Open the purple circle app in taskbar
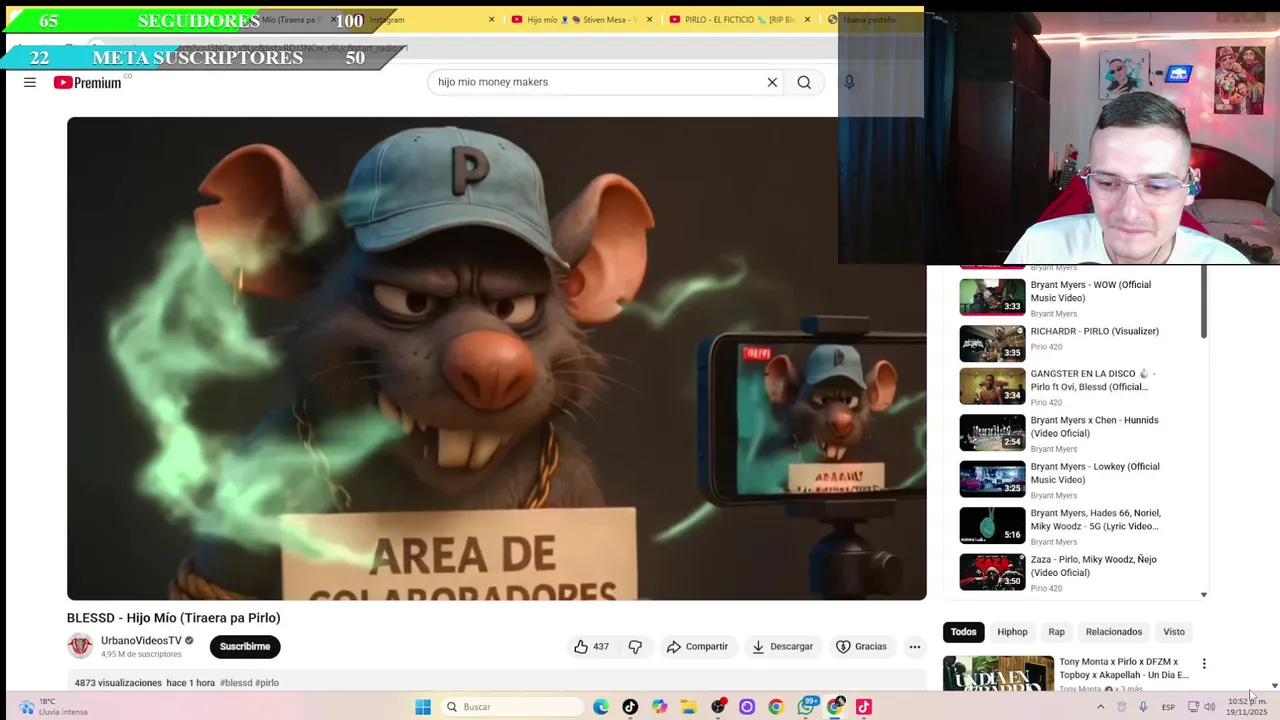Screen dimensions: 1280x720 [x=747, y=707]
